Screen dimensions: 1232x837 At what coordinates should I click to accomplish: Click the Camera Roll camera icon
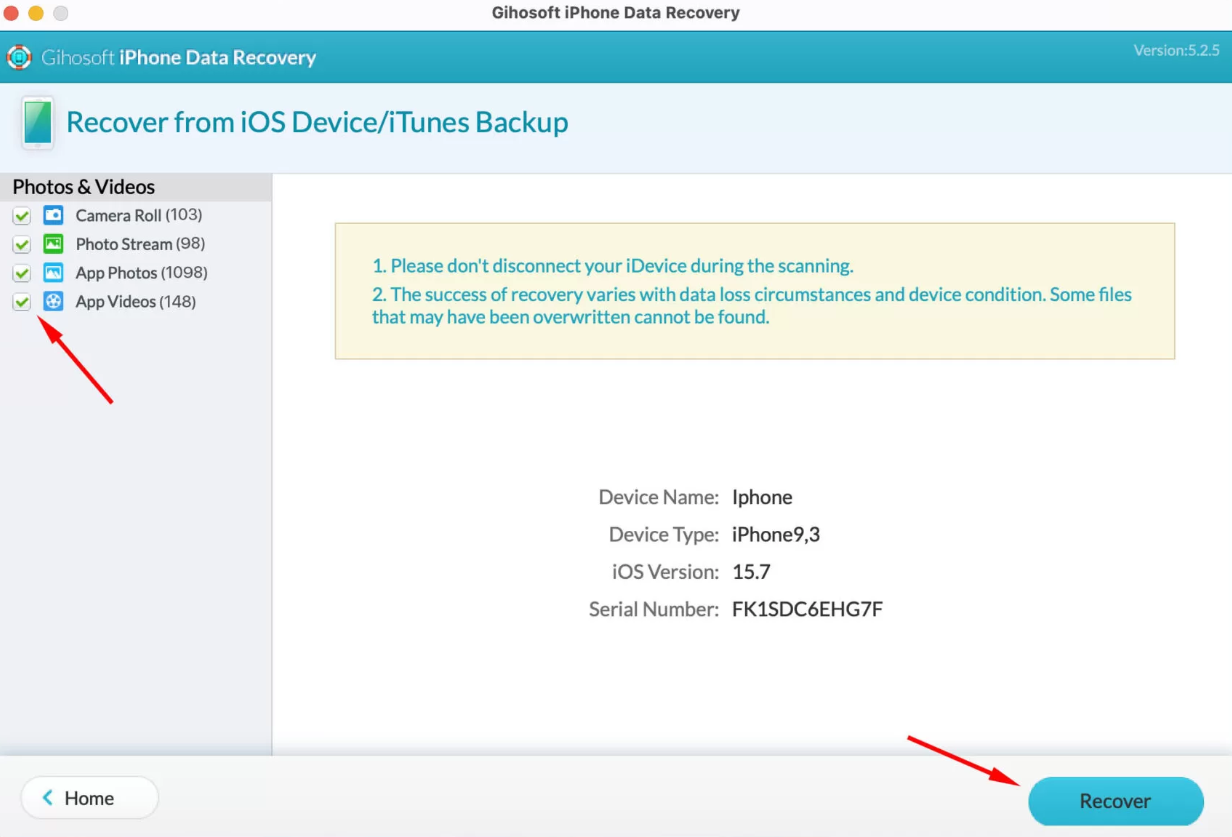[54, 215]
